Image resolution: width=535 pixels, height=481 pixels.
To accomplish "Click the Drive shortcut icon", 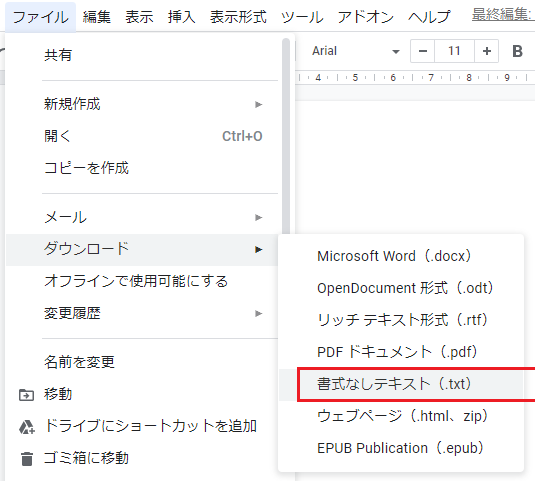I will click(27, 427).
